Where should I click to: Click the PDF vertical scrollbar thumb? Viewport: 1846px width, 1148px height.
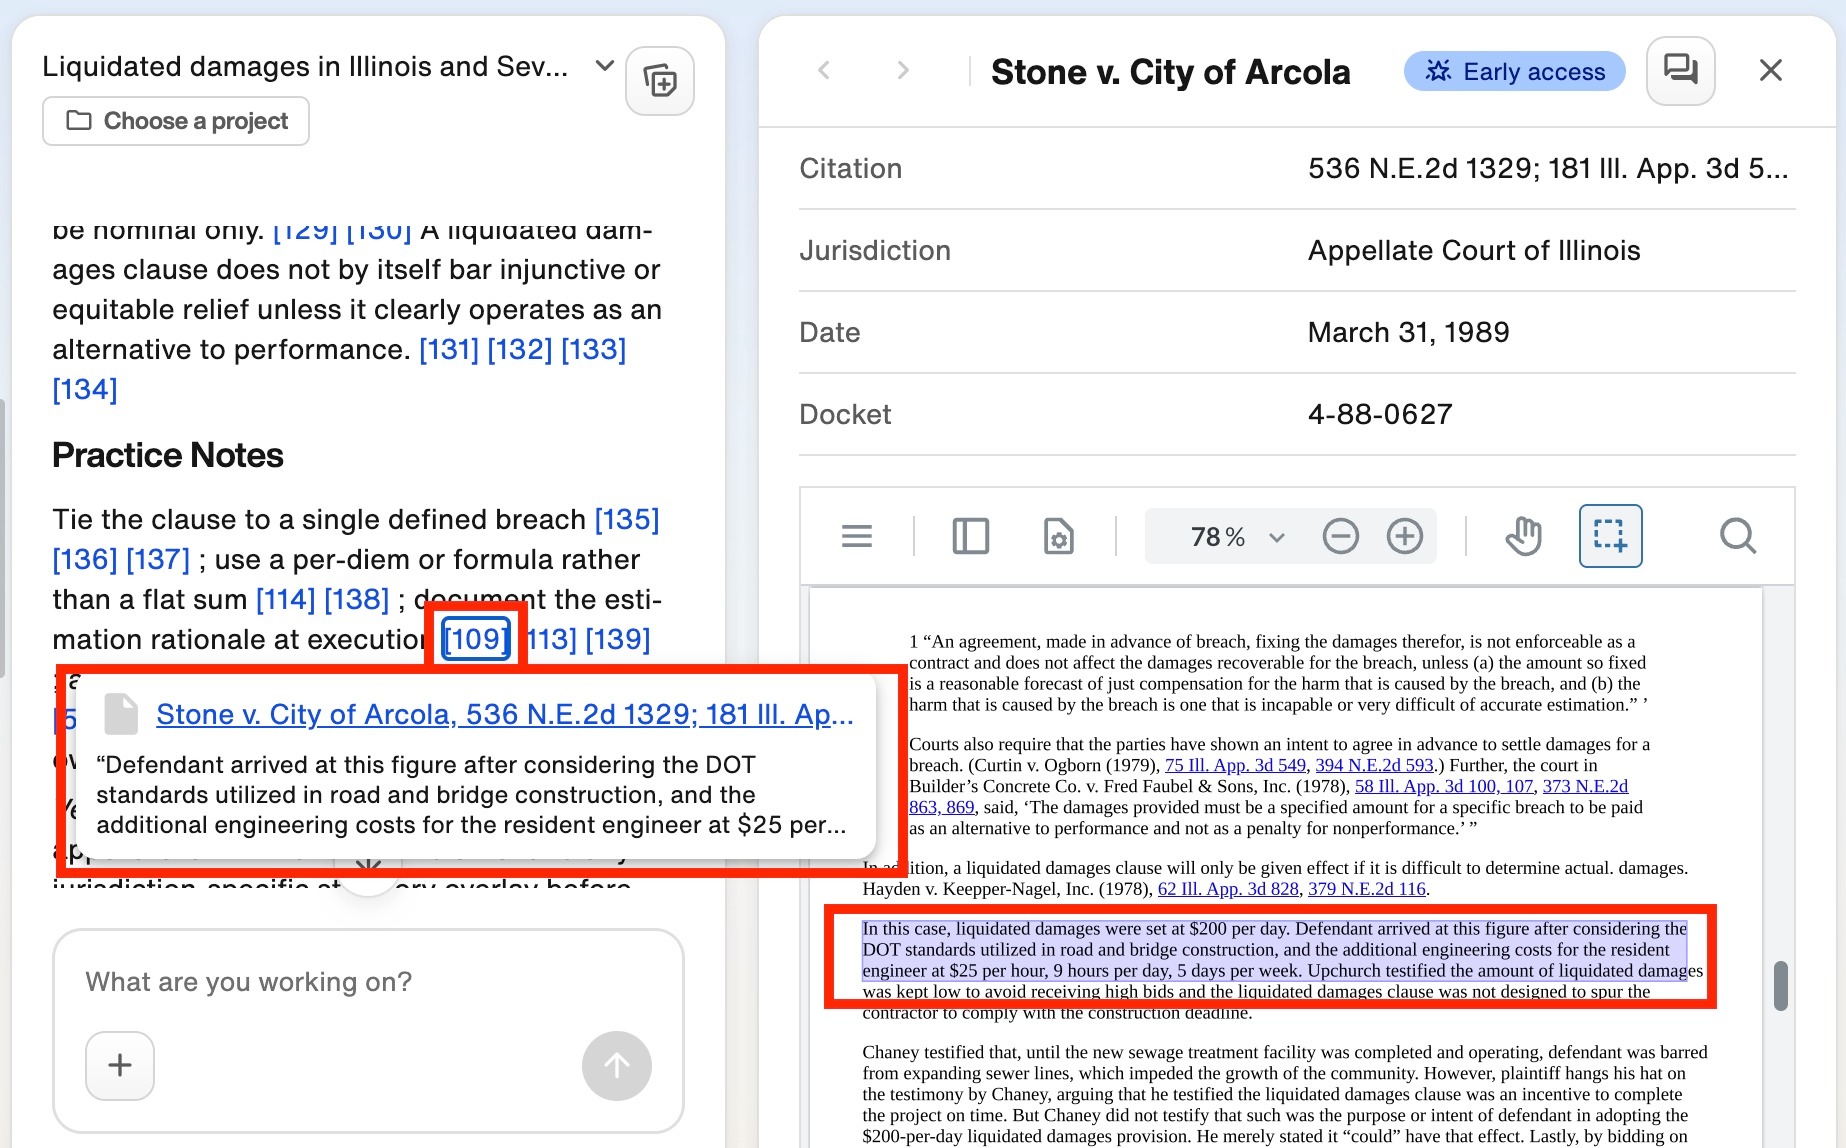point(1780,986)
